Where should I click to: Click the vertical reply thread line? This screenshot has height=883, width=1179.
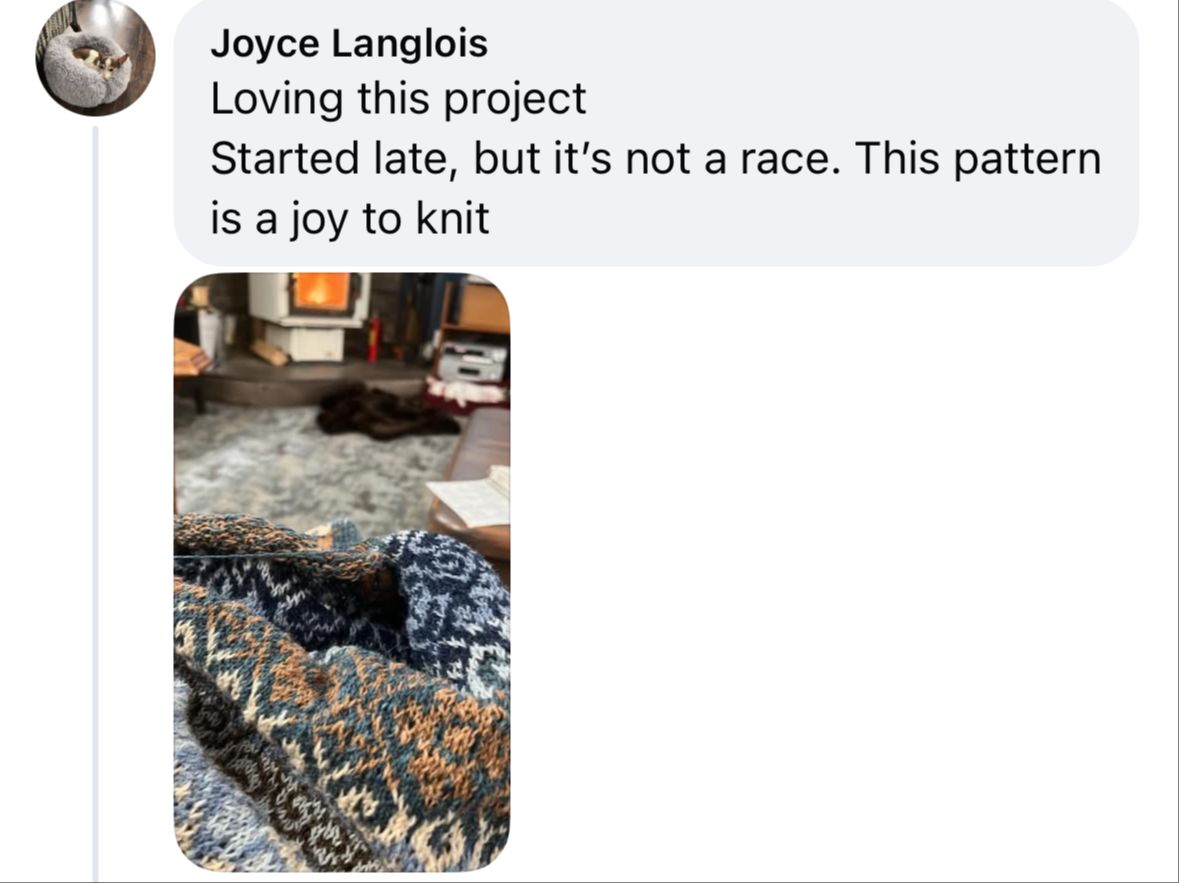click(x=95, y=502)
